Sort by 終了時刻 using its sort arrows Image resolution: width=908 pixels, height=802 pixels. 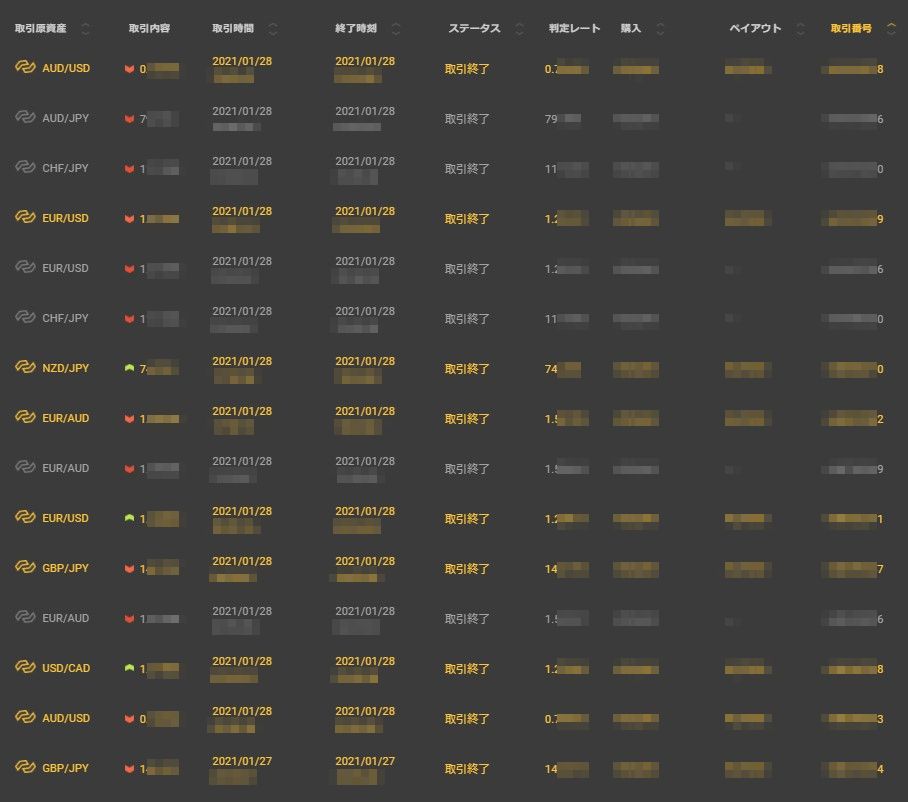coord(396,29)
